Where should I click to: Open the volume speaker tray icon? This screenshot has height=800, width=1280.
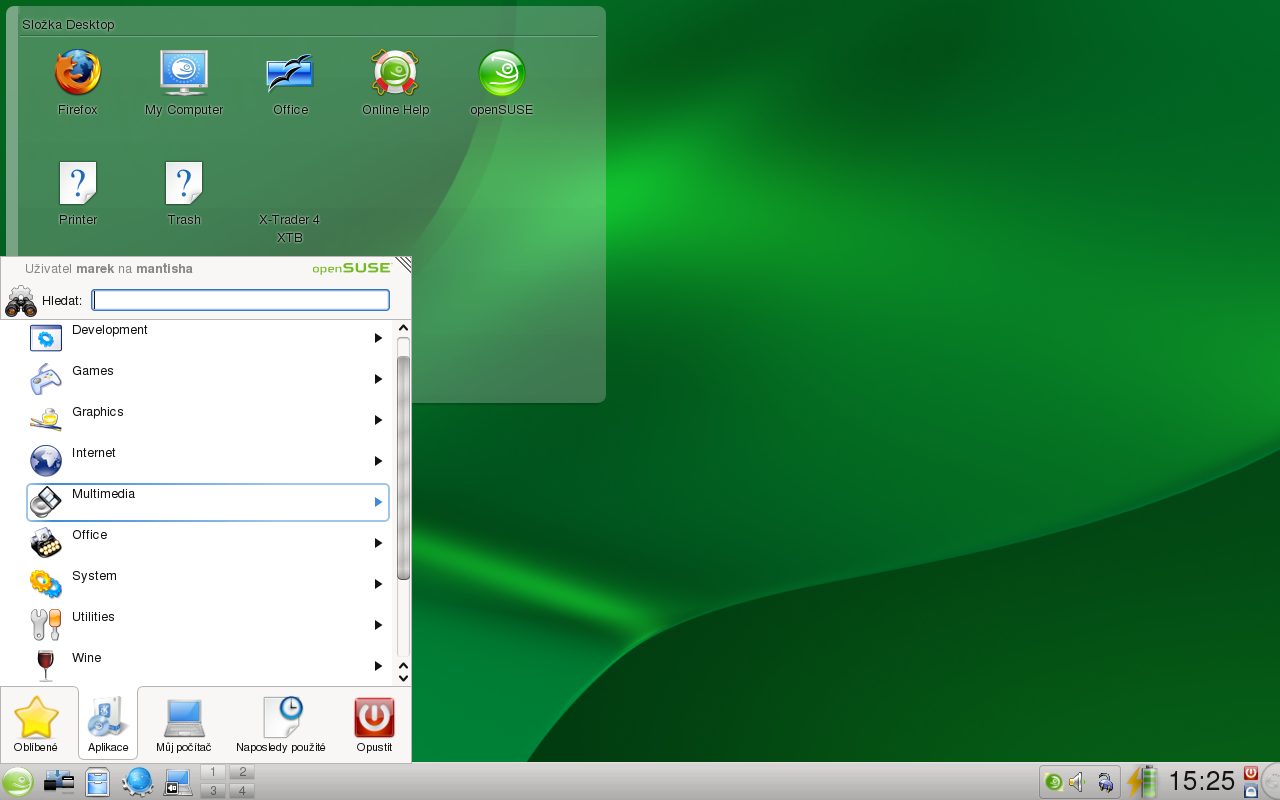click(x=1078, y=782)
